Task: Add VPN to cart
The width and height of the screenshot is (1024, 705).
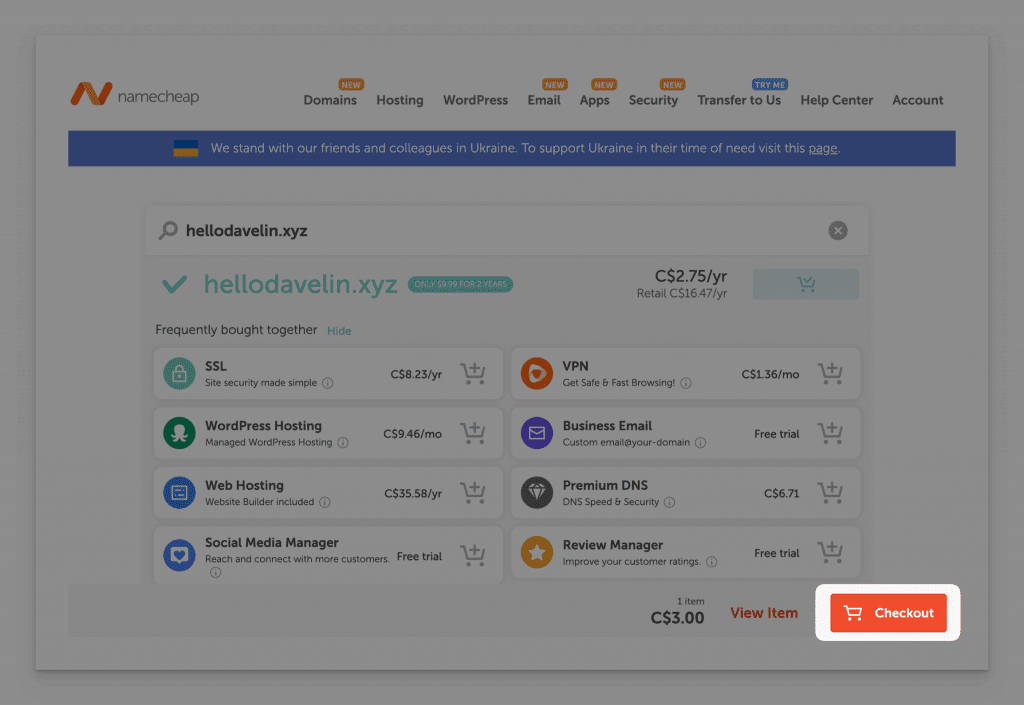Action: coord(830,373)
